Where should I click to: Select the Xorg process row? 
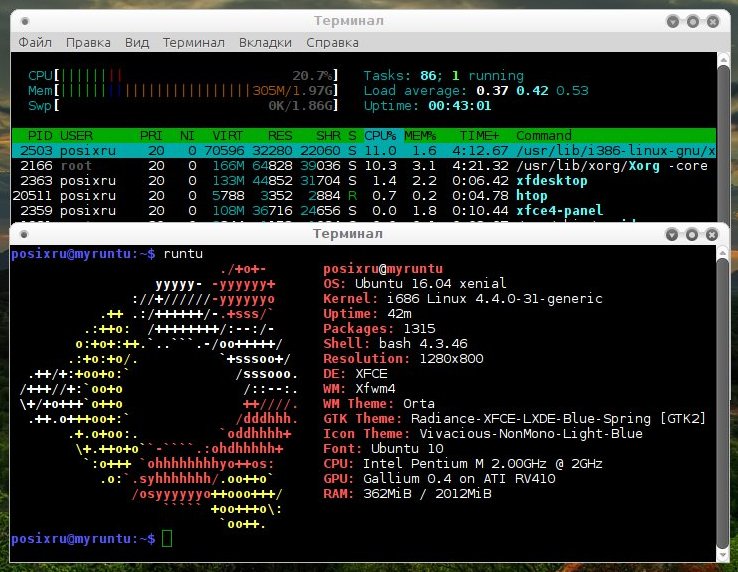(364, 166)
